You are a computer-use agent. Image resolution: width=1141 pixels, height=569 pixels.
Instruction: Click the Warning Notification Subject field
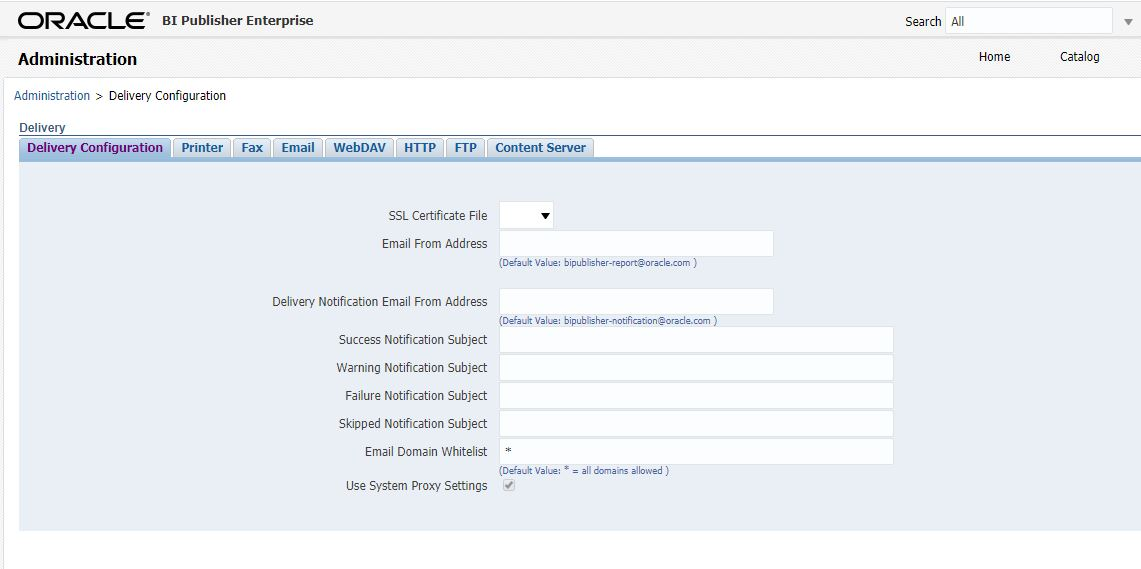[x=696, y=367]
